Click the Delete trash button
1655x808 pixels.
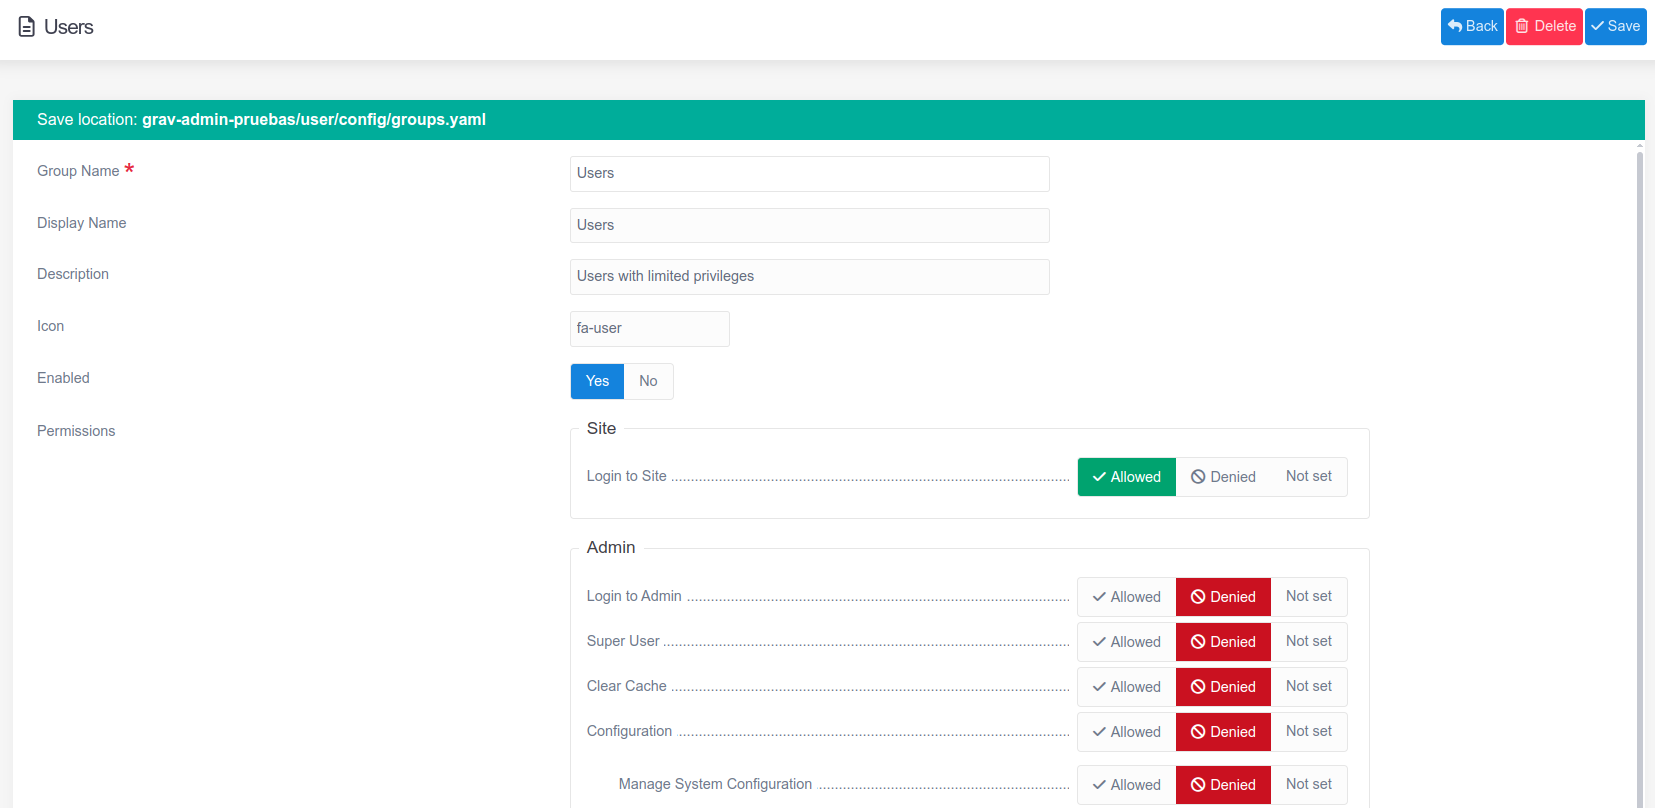coord(1544,27)
